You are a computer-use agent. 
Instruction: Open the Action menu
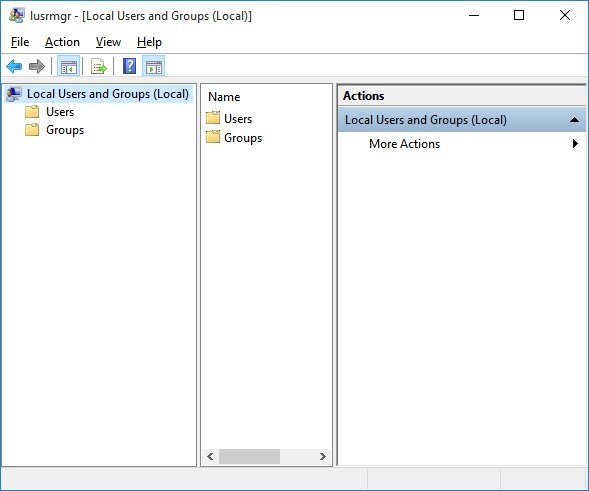tap(62, 42)
